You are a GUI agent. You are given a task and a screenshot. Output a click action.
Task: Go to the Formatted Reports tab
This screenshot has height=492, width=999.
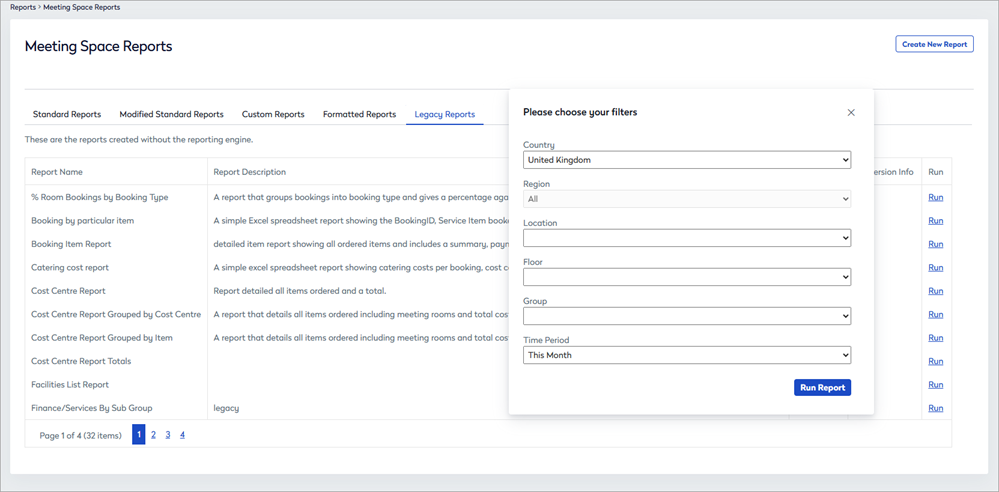[359, 115]
